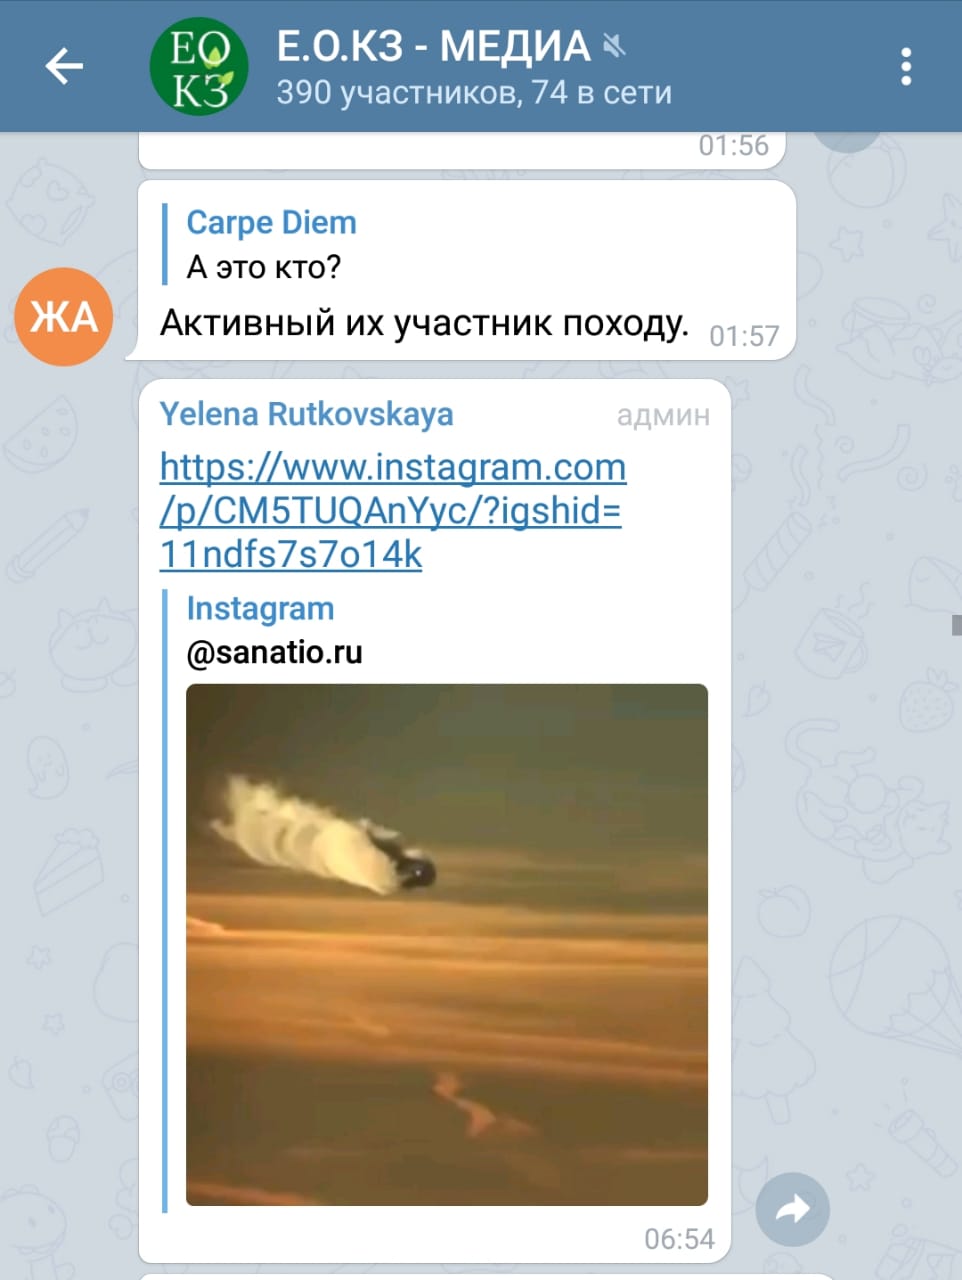Open the Instagram video preview thumbnail

tap(447, 944)
